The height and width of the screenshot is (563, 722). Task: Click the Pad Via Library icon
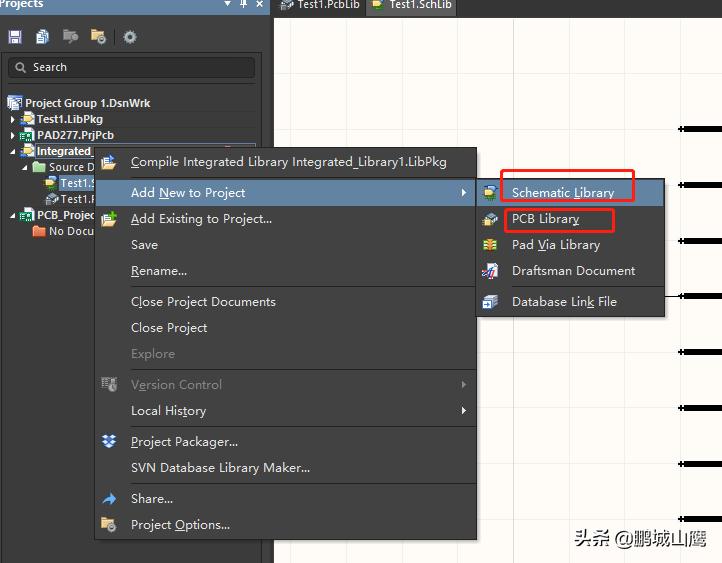(x=490, y=245)
